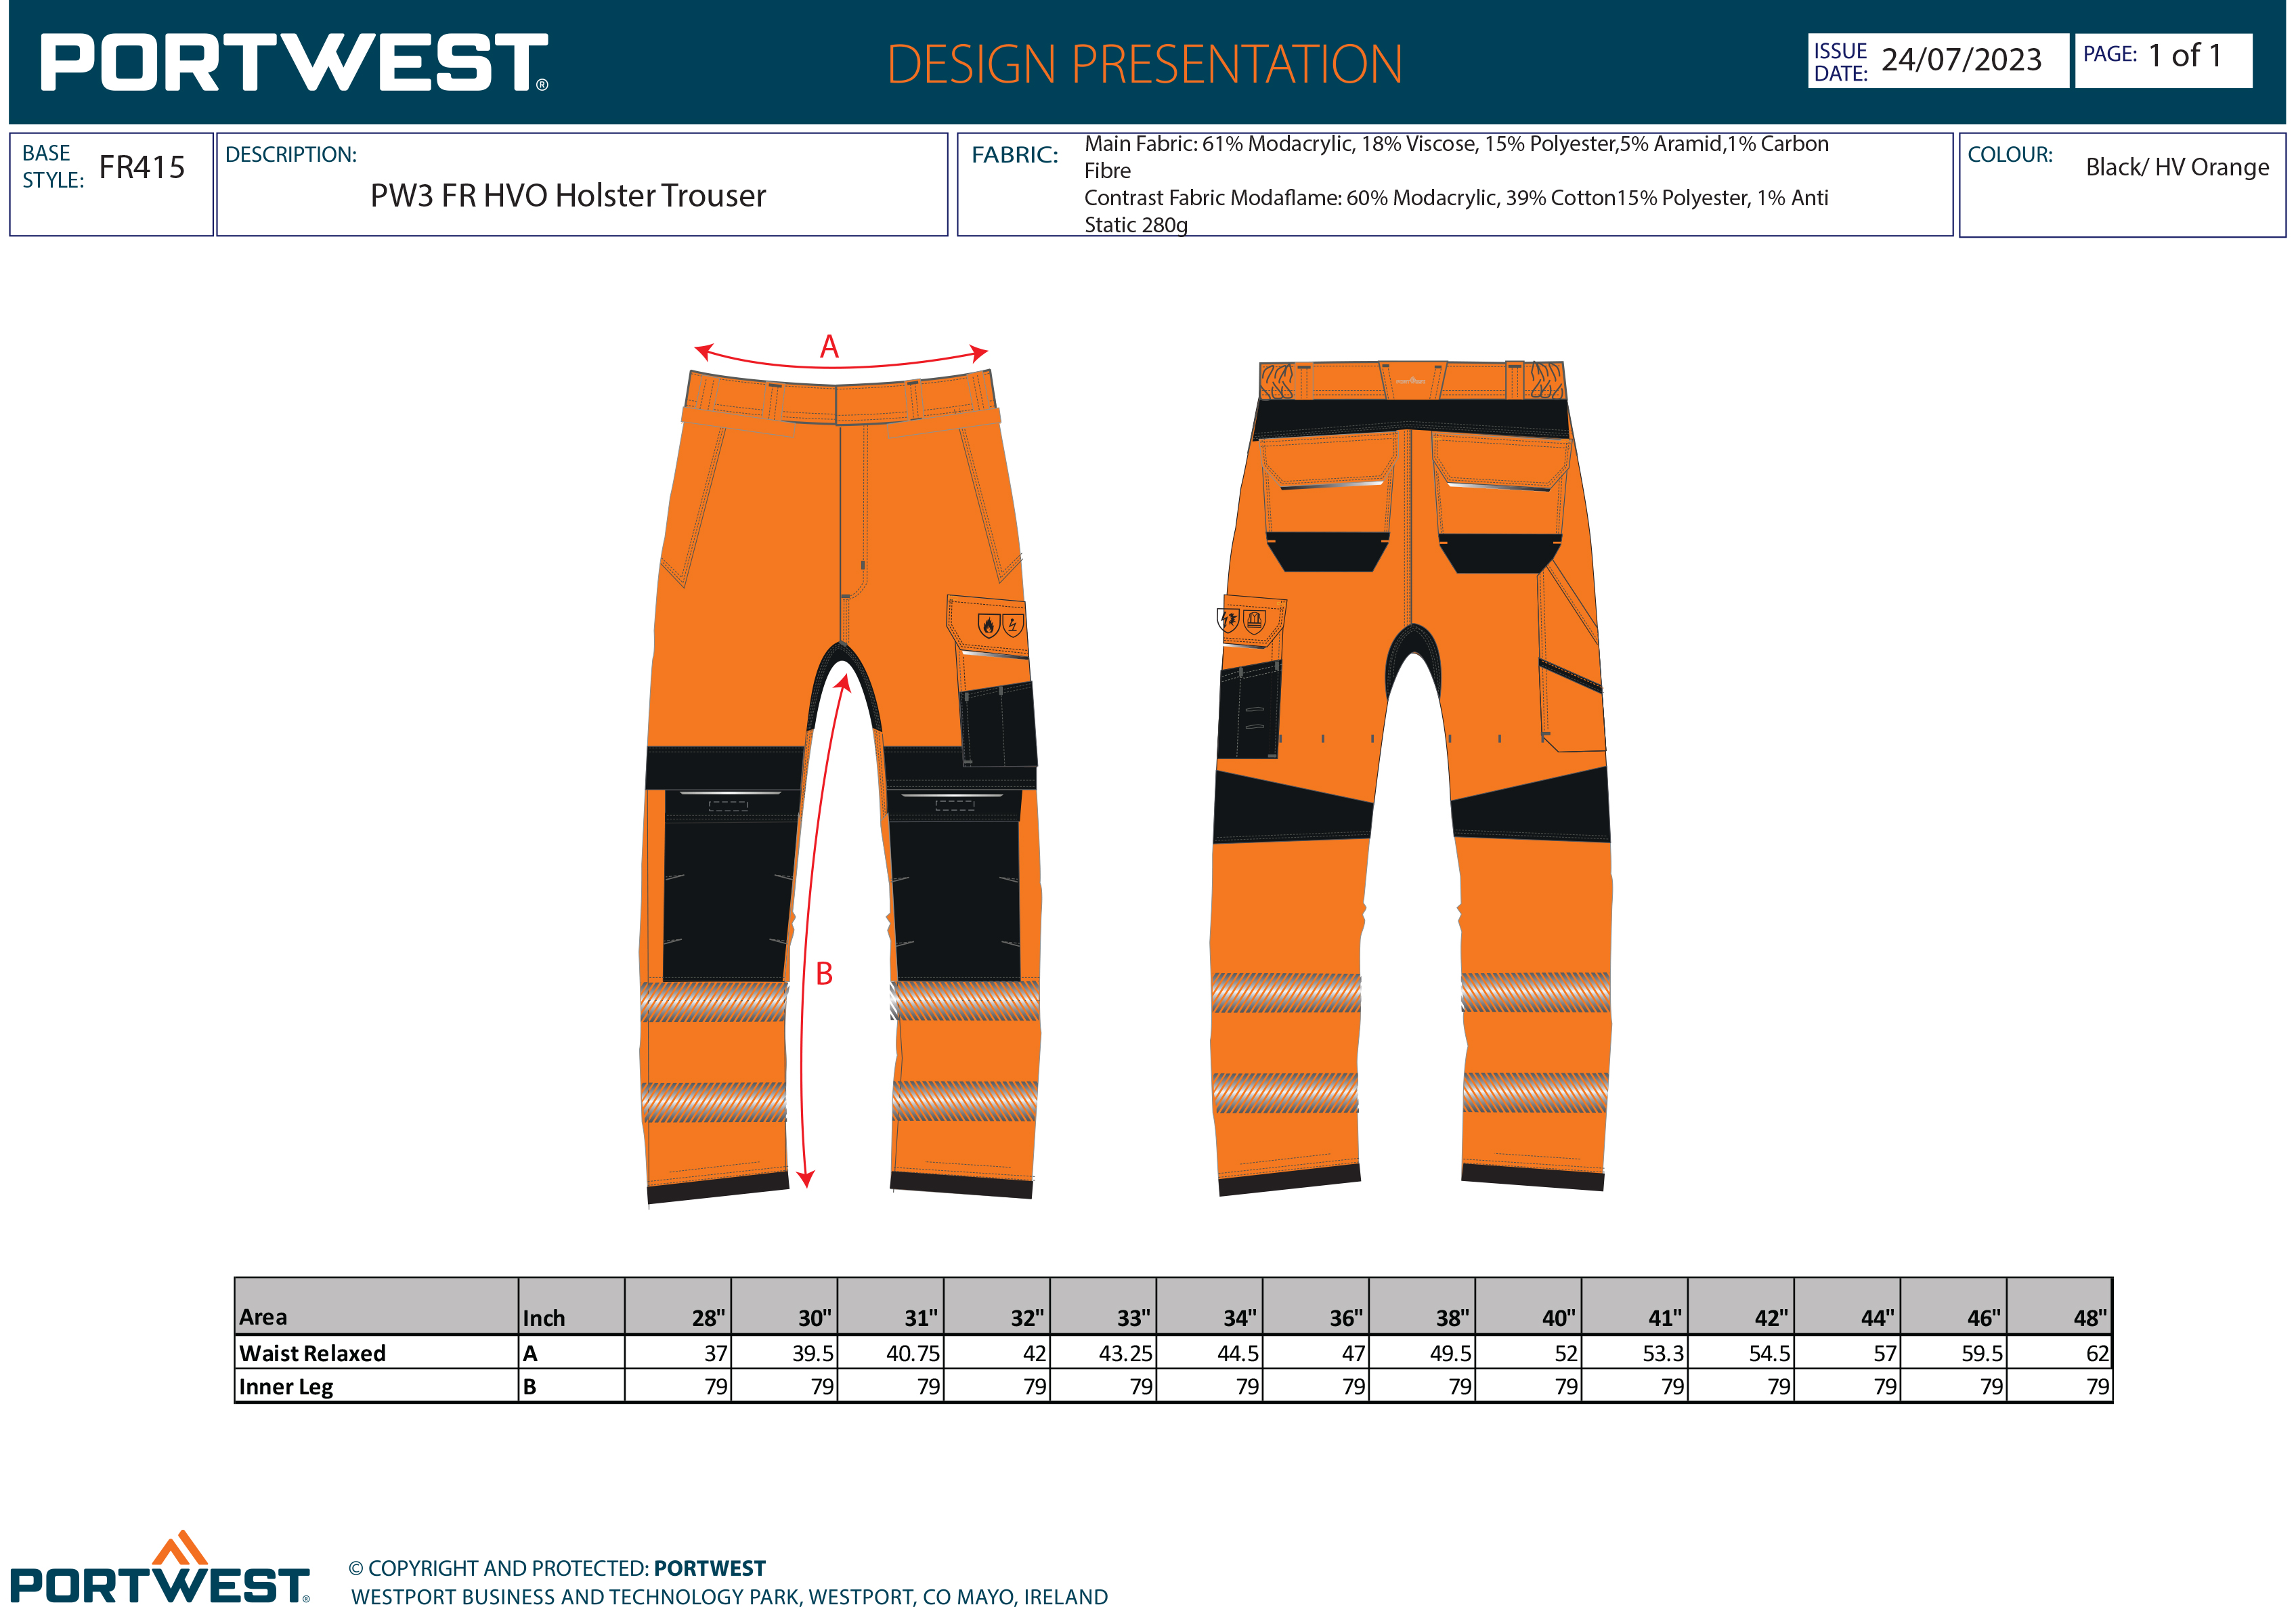Click the bold PORTWEST copyright text

(x=709, y=1568)
